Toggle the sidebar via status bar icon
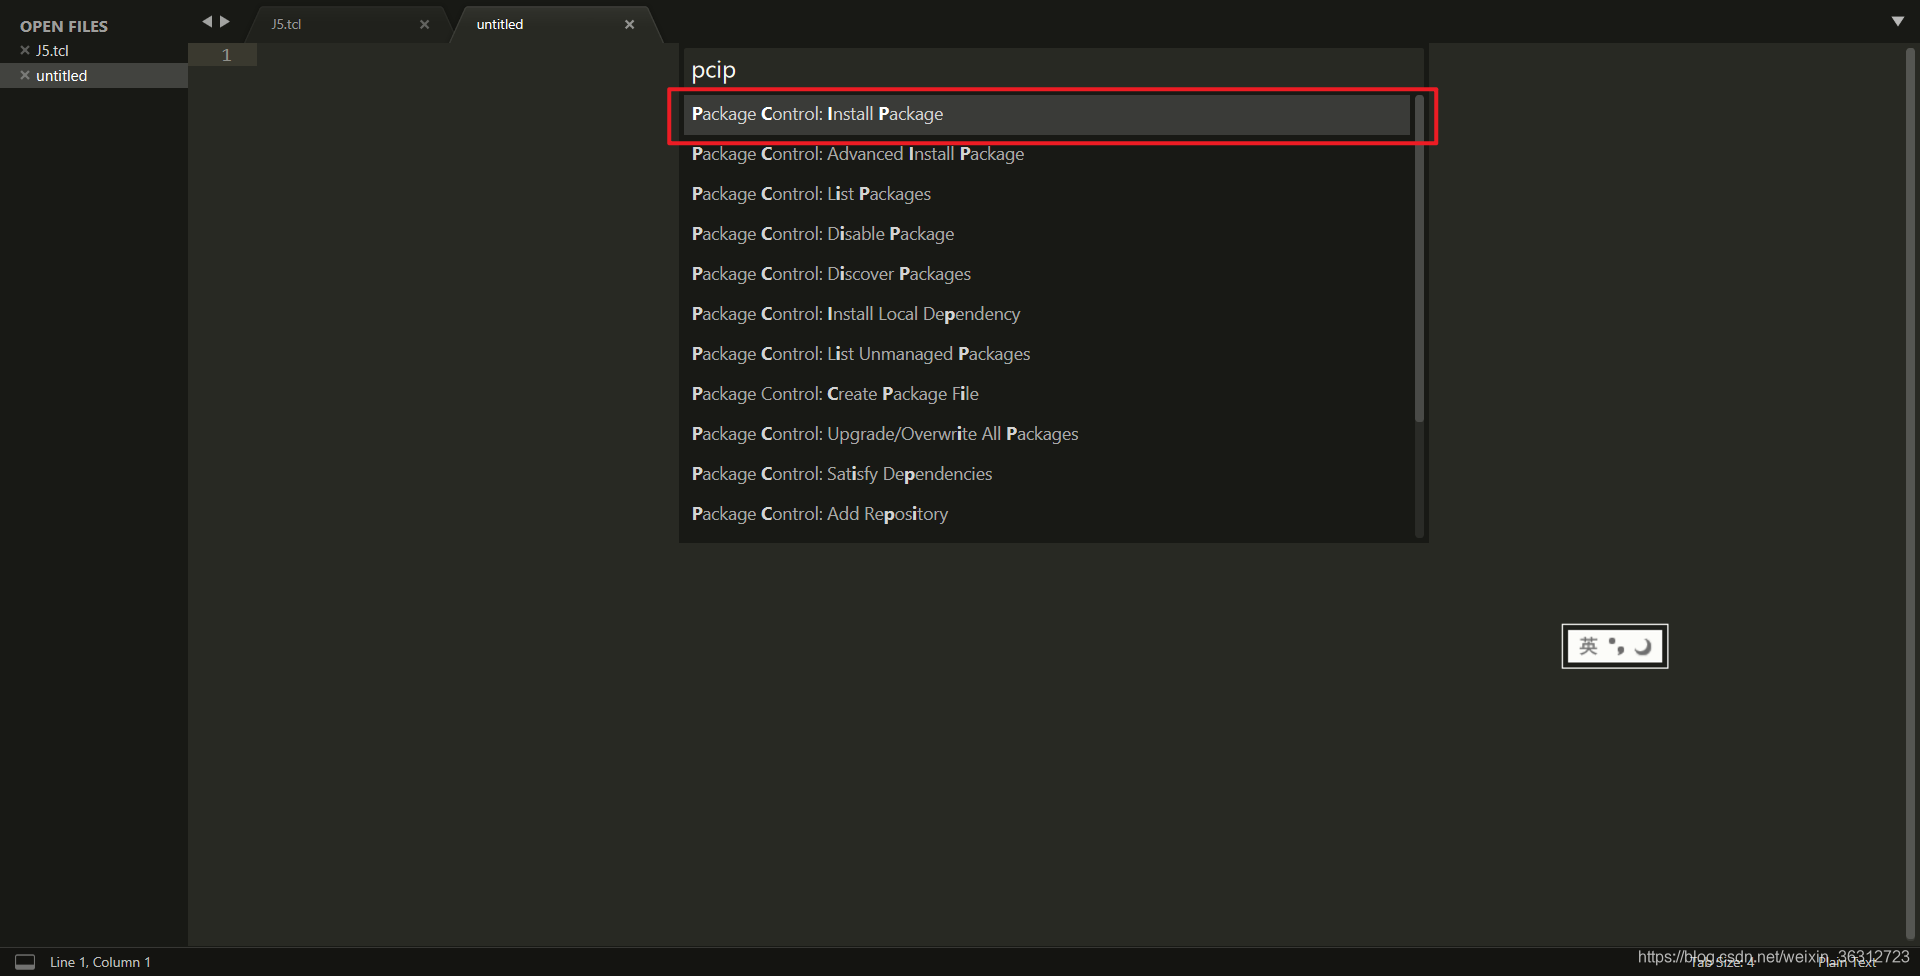 (25, 962)
